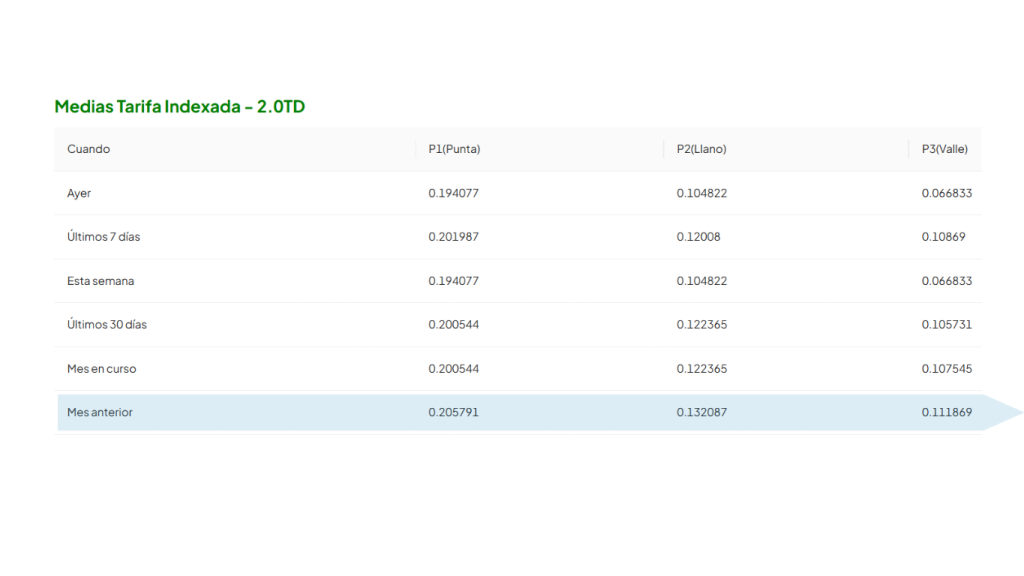The image size is (1024, 576).
Task: Select the P3 value 0.107545
Action: coord(946,369)
